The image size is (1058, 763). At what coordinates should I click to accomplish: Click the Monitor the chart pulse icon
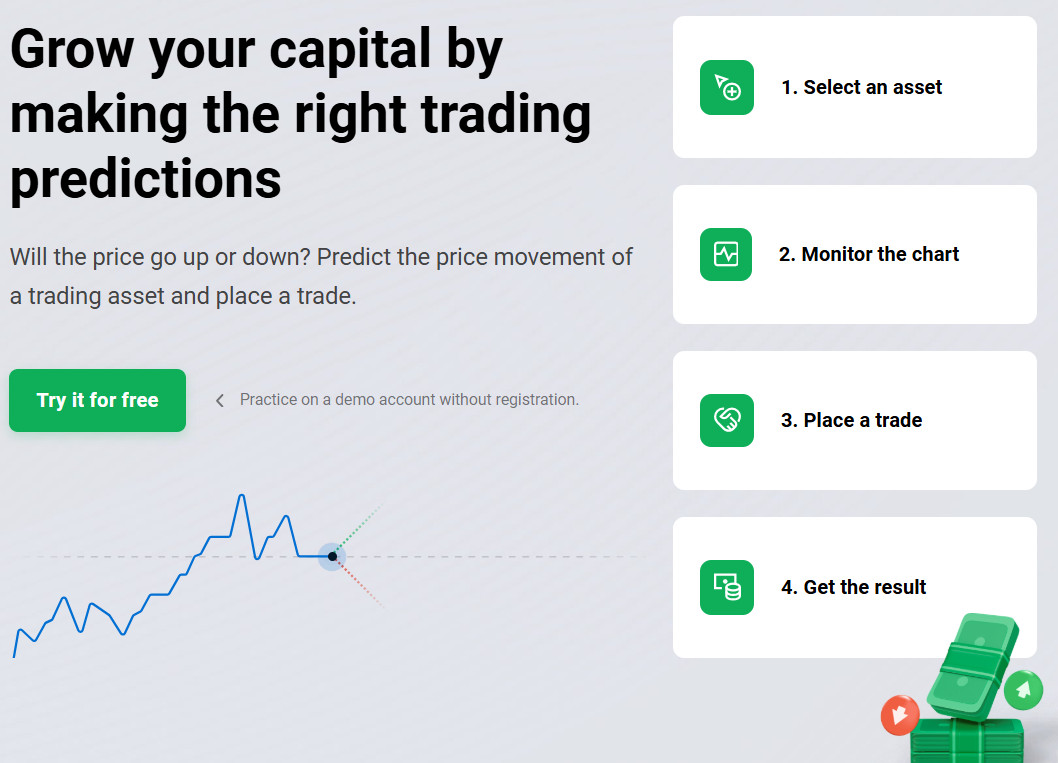(x=726, y=254)
